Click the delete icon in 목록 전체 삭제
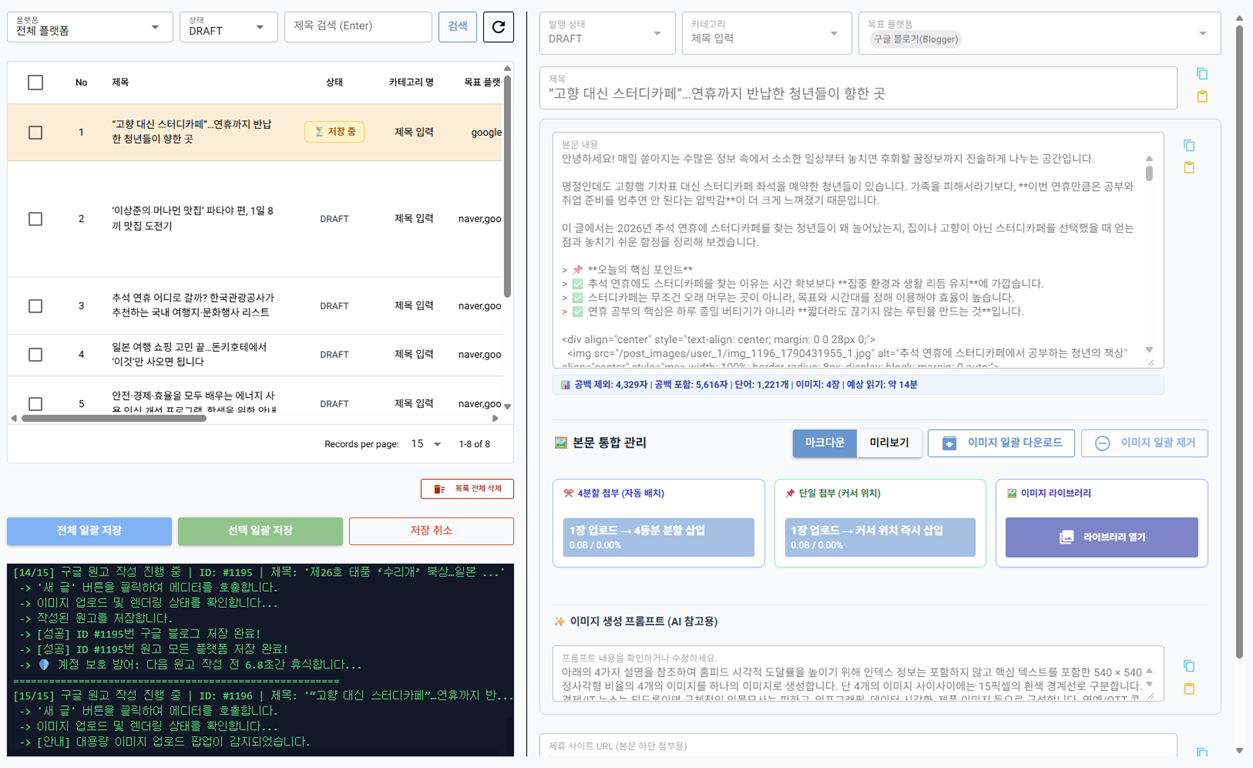The image size is (1253, 768). pyautogui.click(x=439, y=489)
